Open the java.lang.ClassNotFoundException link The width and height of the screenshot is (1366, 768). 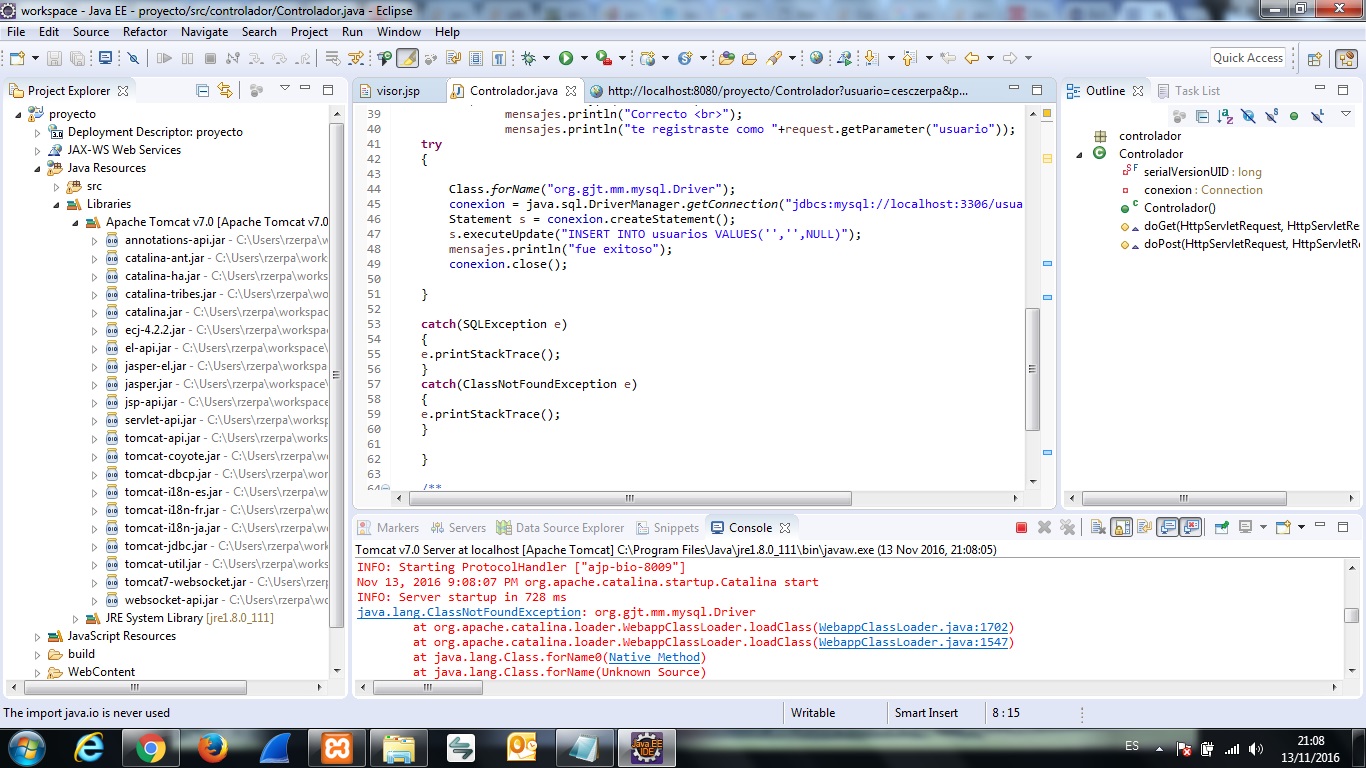click(x=469, y=612)
